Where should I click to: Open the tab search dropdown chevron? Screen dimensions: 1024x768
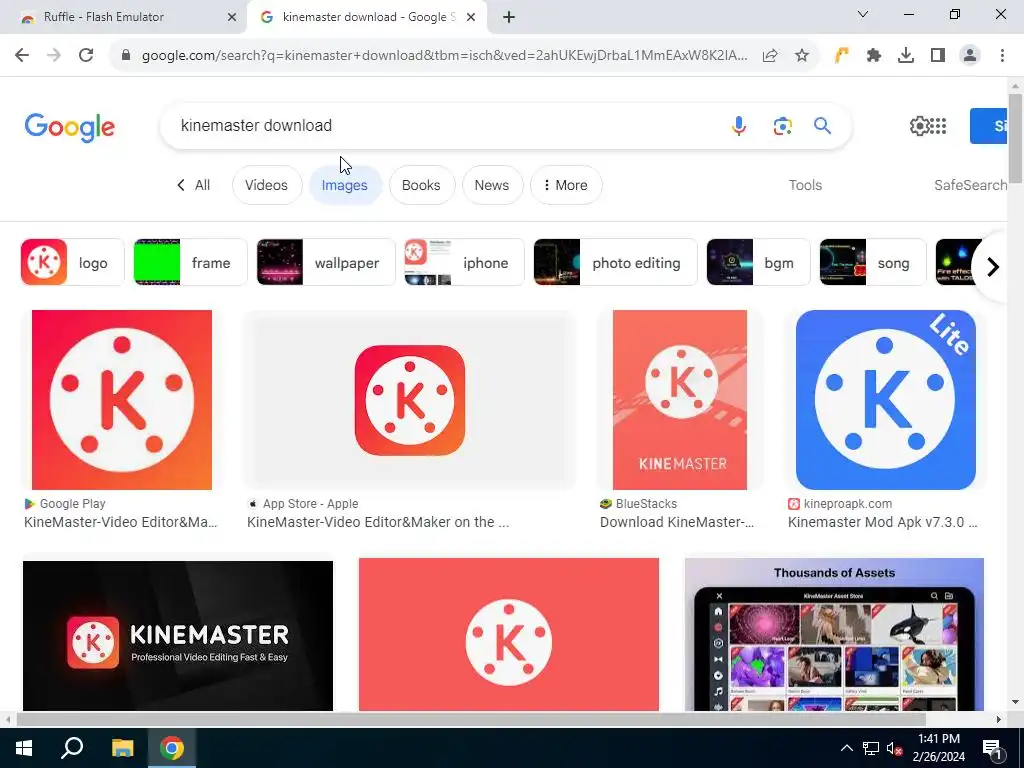point(863,14)
